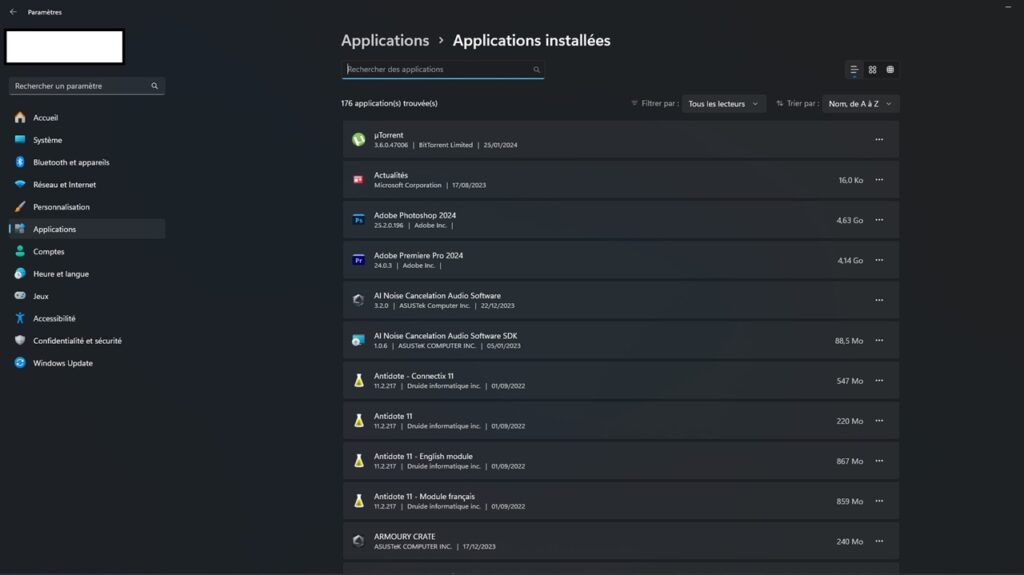The image size is (1024, 575).
Task: Click the Applications breadcrumb link
Action: [385, 41]
